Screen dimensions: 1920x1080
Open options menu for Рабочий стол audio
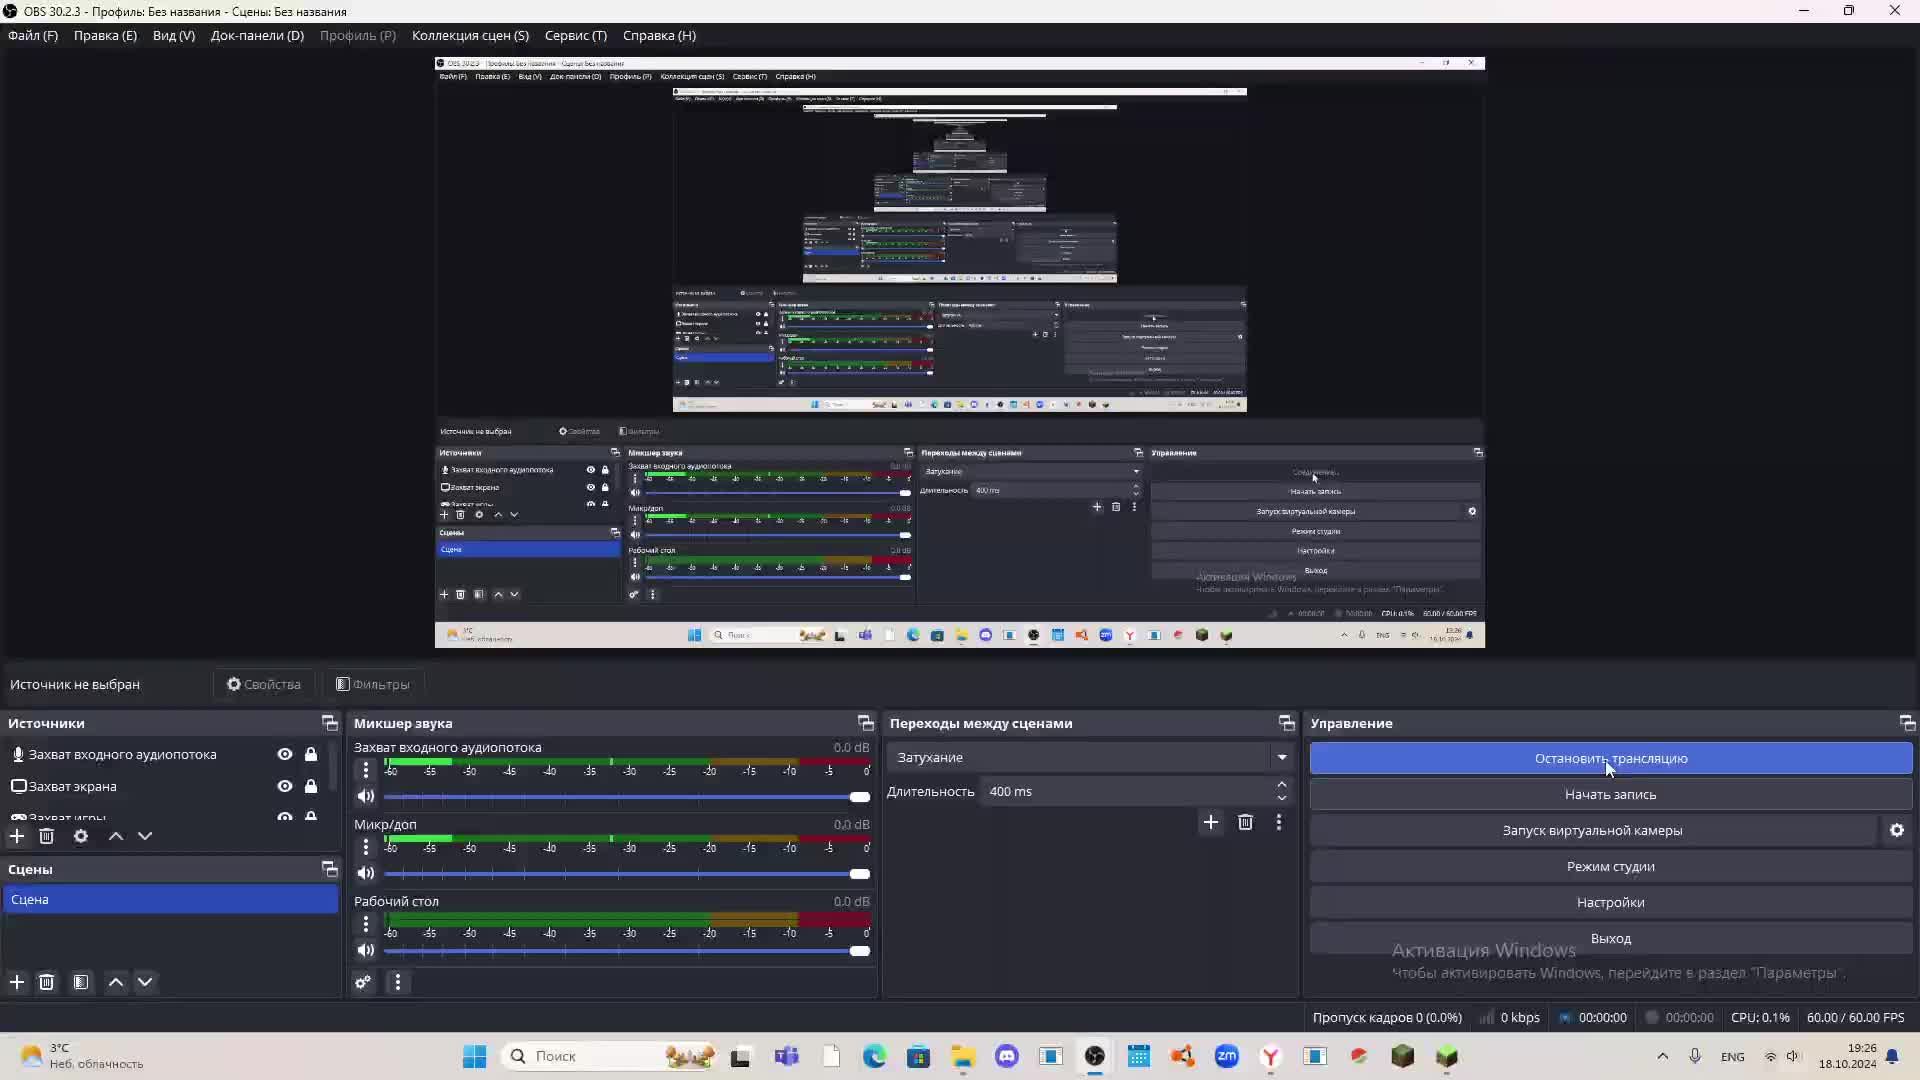(366, 924)
